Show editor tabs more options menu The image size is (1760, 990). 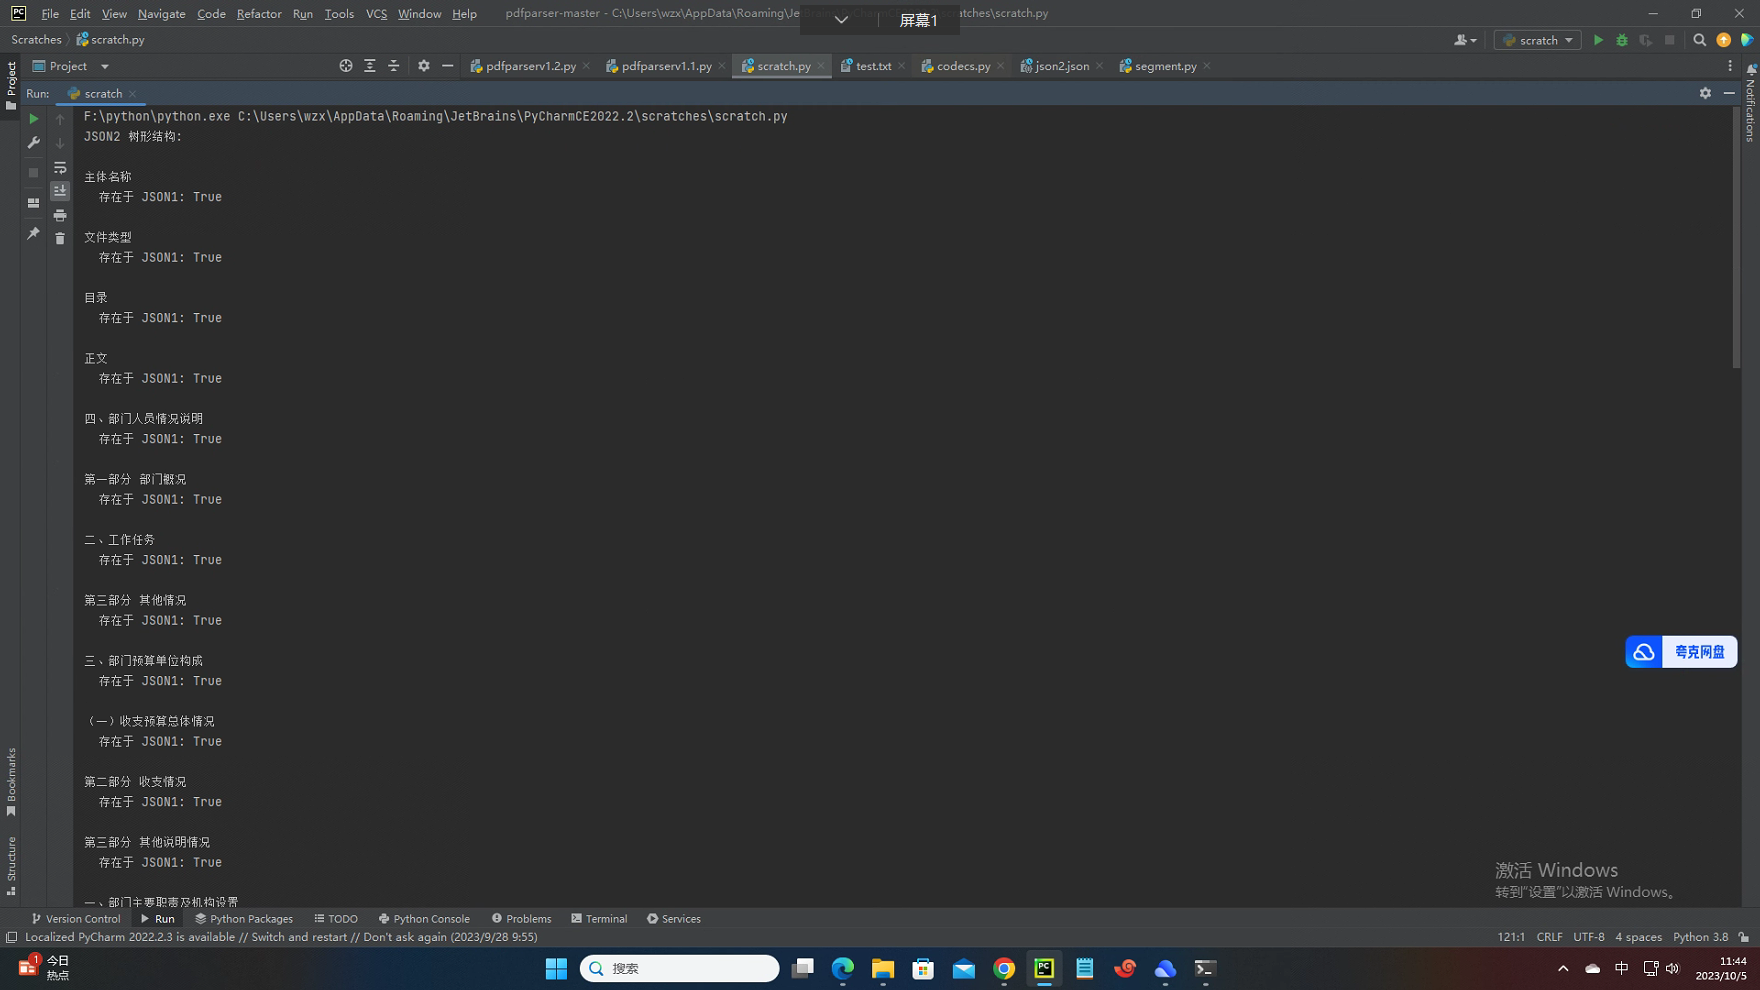click(1730, 66)
